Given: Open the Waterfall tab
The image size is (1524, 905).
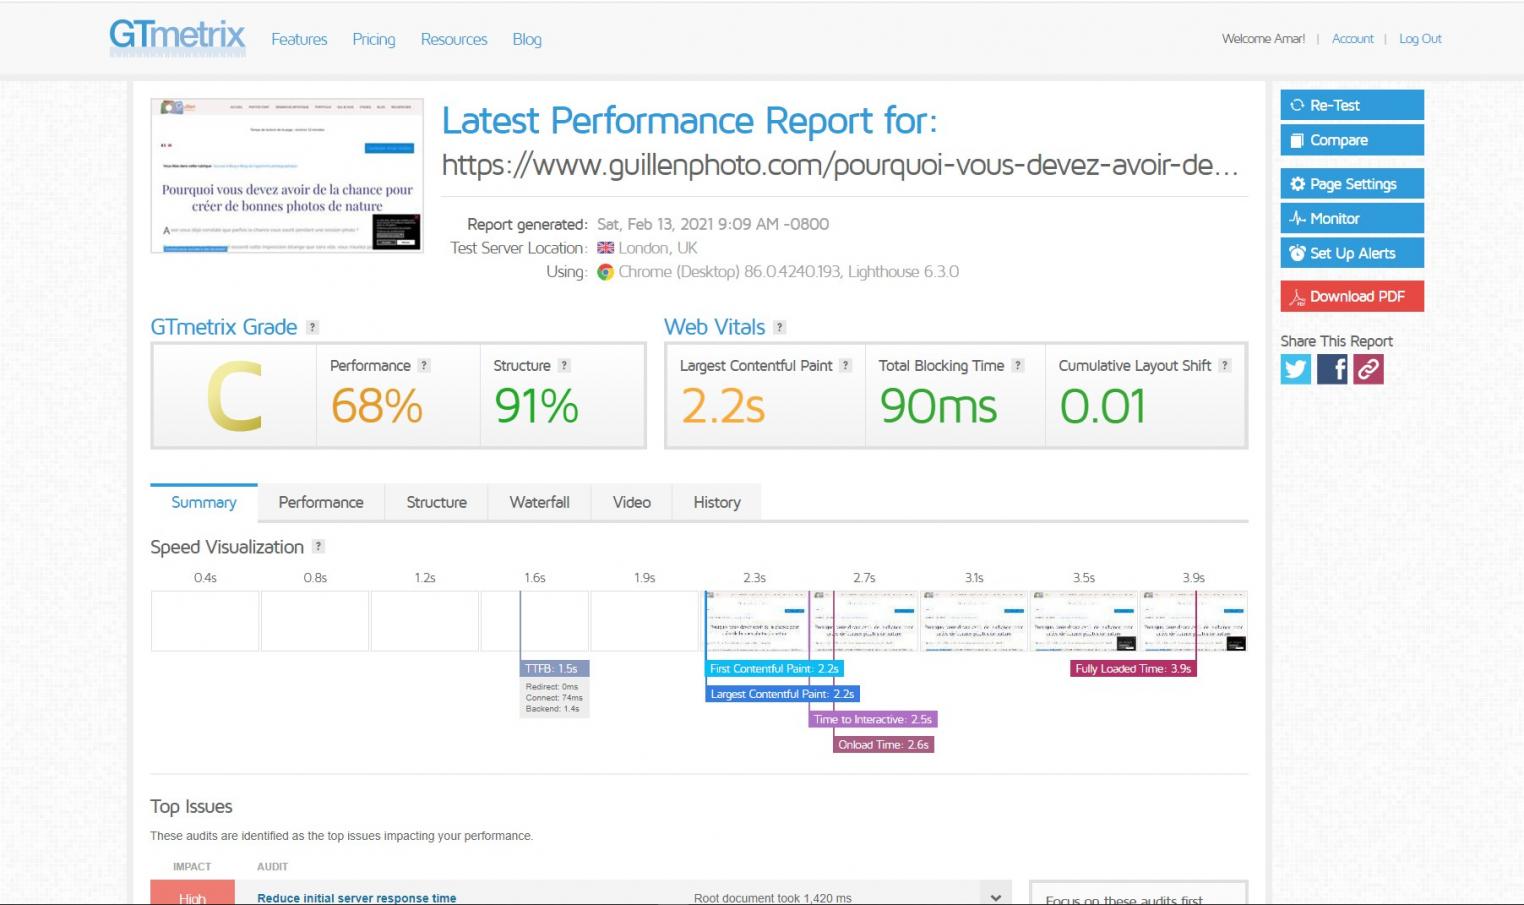Looking at the screenshot, I should click(539, 502).
